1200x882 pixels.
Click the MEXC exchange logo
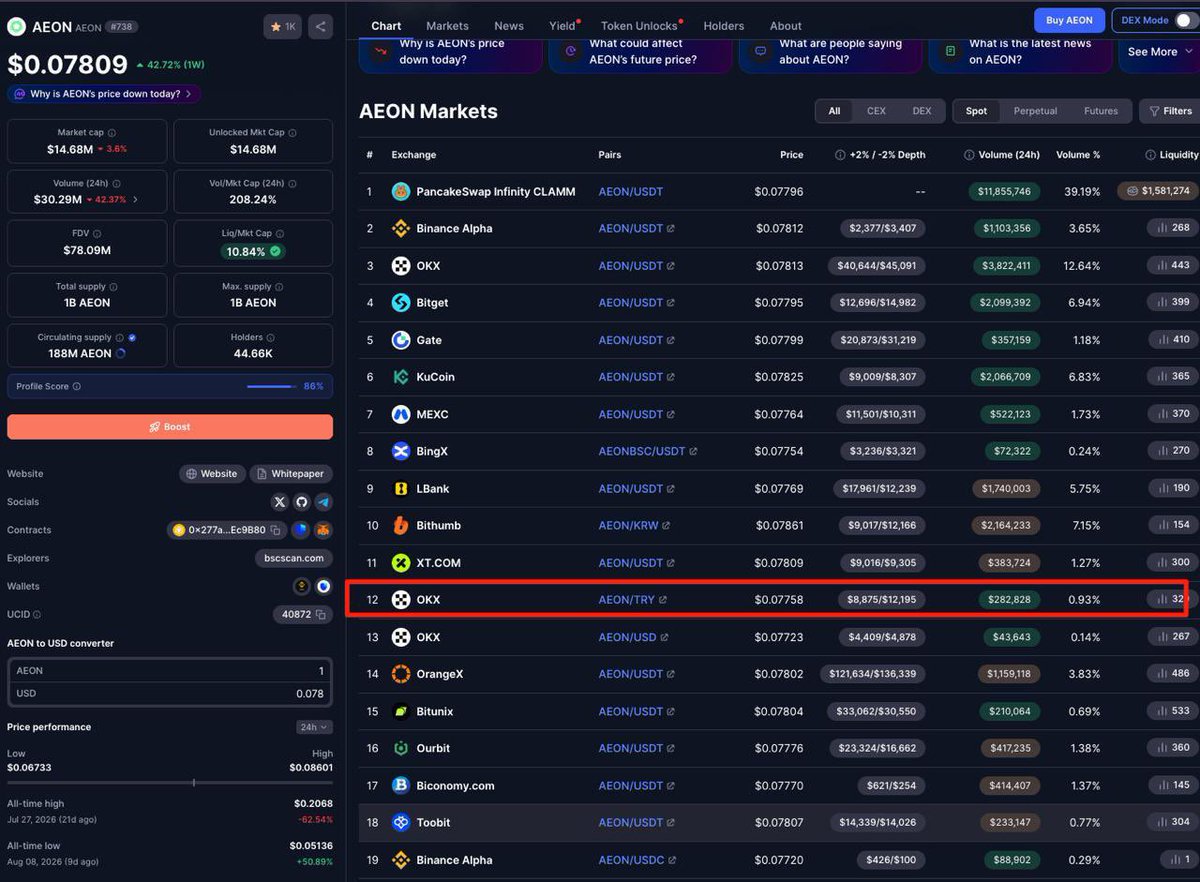coord(401,414)
